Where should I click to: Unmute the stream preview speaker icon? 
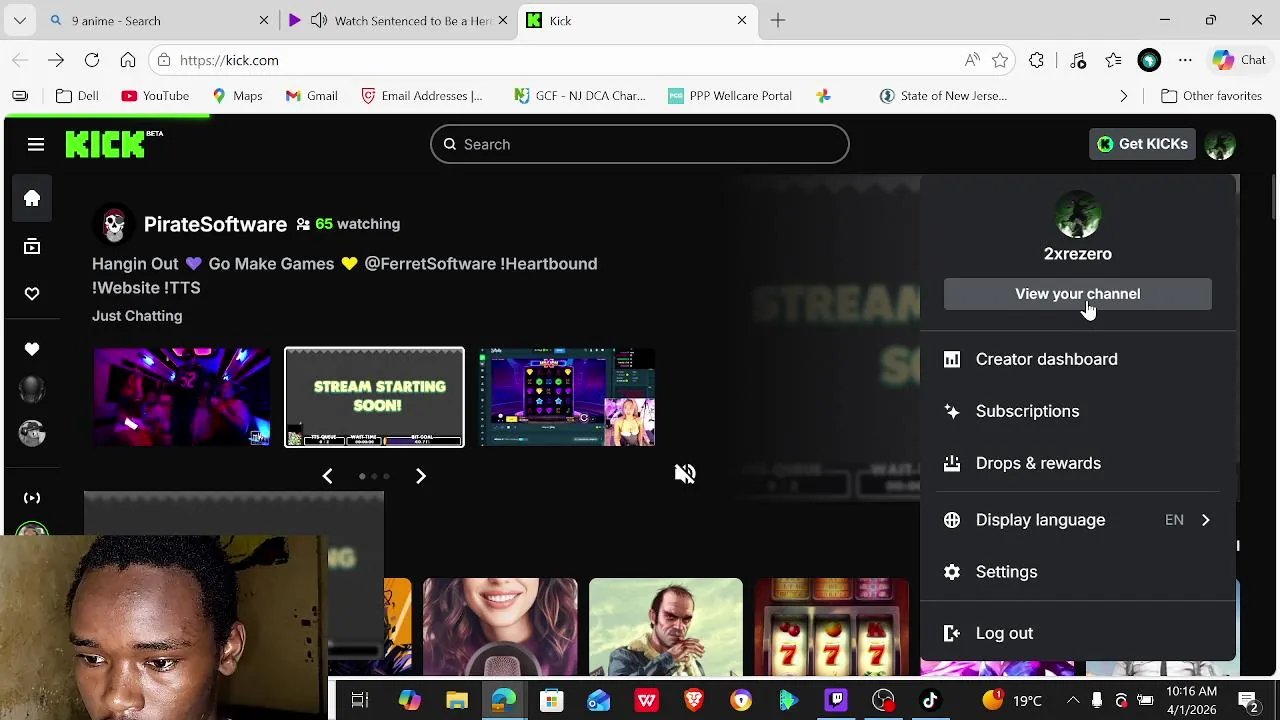click(685, 473)
